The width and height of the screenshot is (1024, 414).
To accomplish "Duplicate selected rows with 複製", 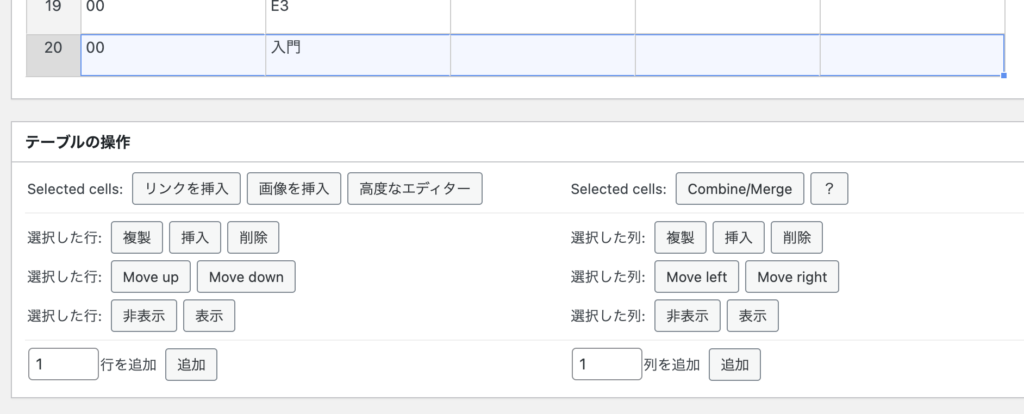I will [137, 238].
